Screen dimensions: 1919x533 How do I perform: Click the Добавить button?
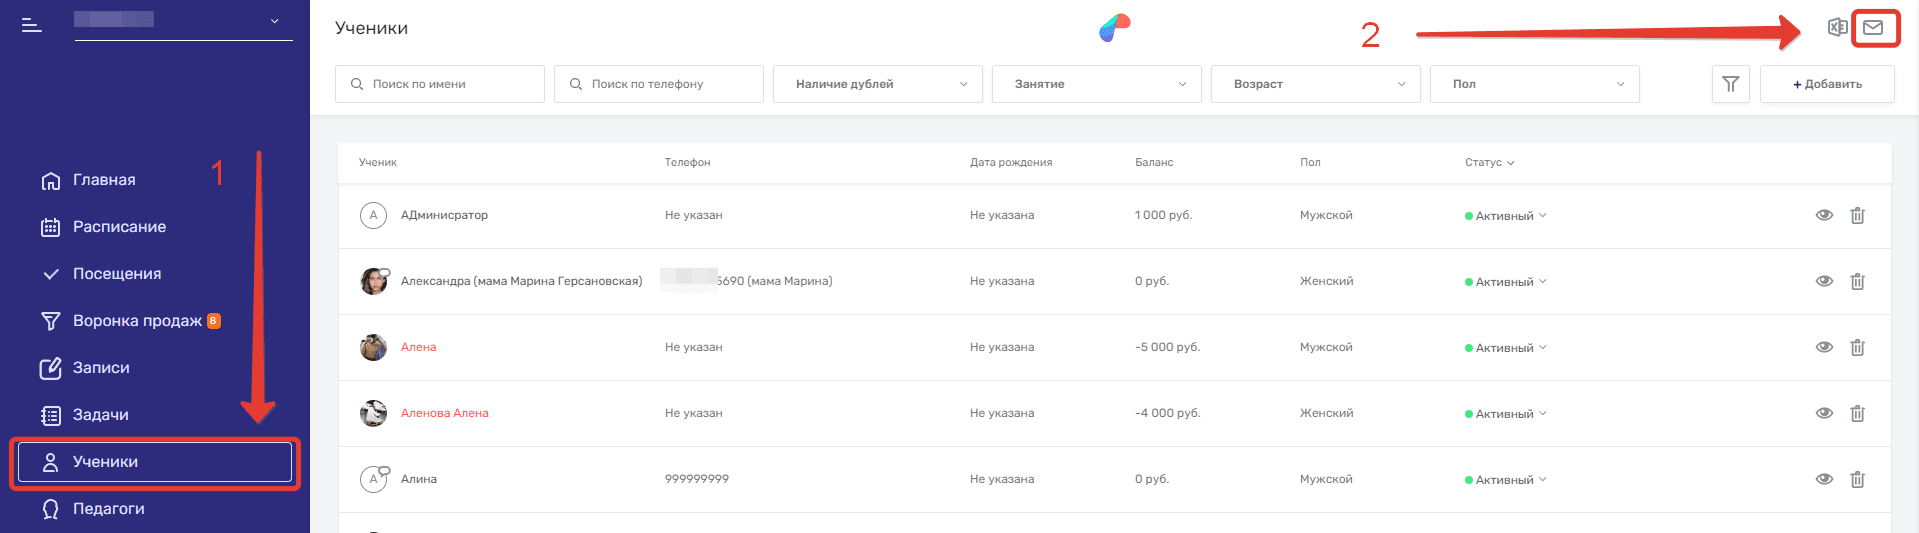click(1827, 84)
